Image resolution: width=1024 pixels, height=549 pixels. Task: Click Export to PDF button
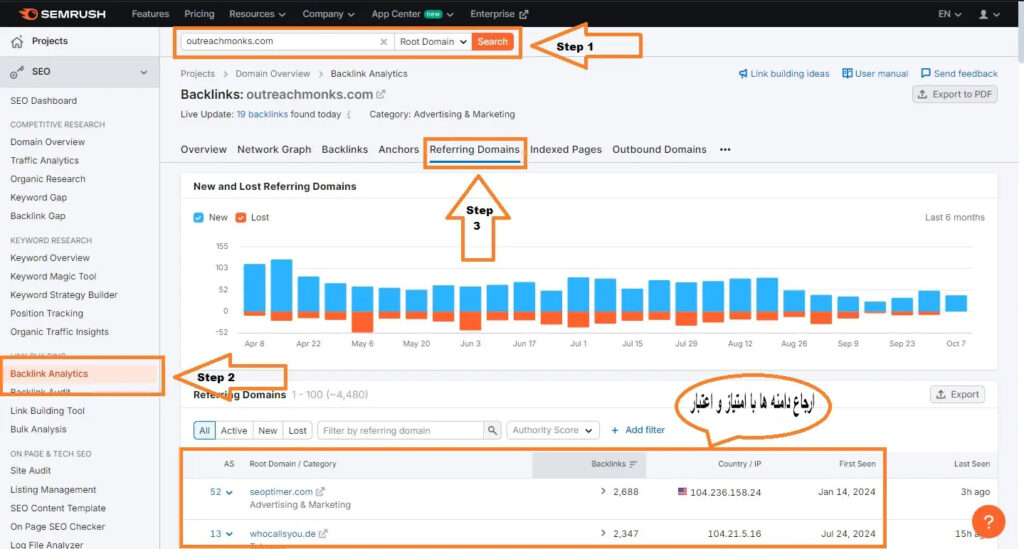coord(954,95)
